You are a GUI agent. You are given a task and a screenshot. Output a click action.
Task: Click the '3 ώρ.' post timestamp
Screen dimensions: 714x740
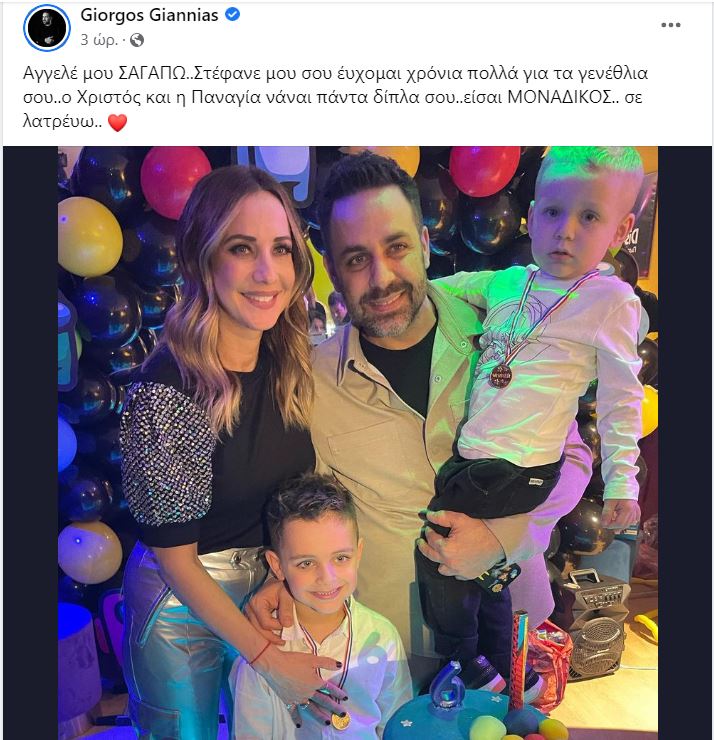click(99, 40)
